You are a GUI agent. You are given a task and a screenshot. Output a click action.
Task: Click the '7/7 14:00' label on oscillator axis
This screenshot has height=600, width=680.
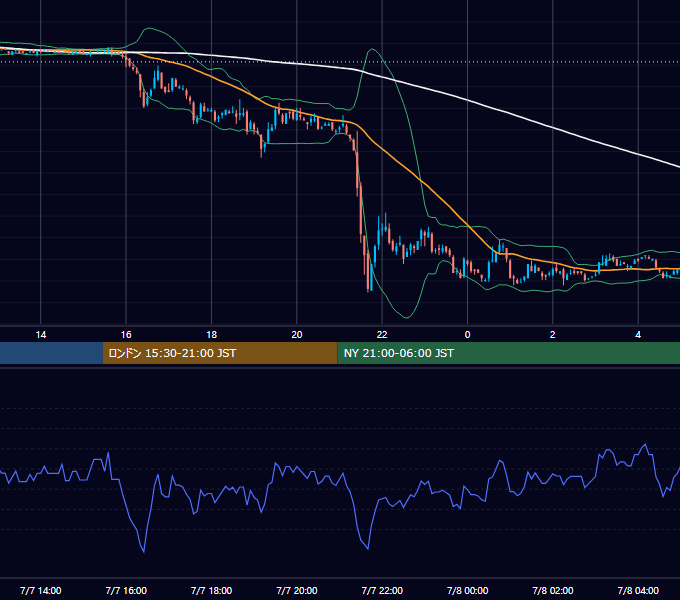(x=41, y=590)
